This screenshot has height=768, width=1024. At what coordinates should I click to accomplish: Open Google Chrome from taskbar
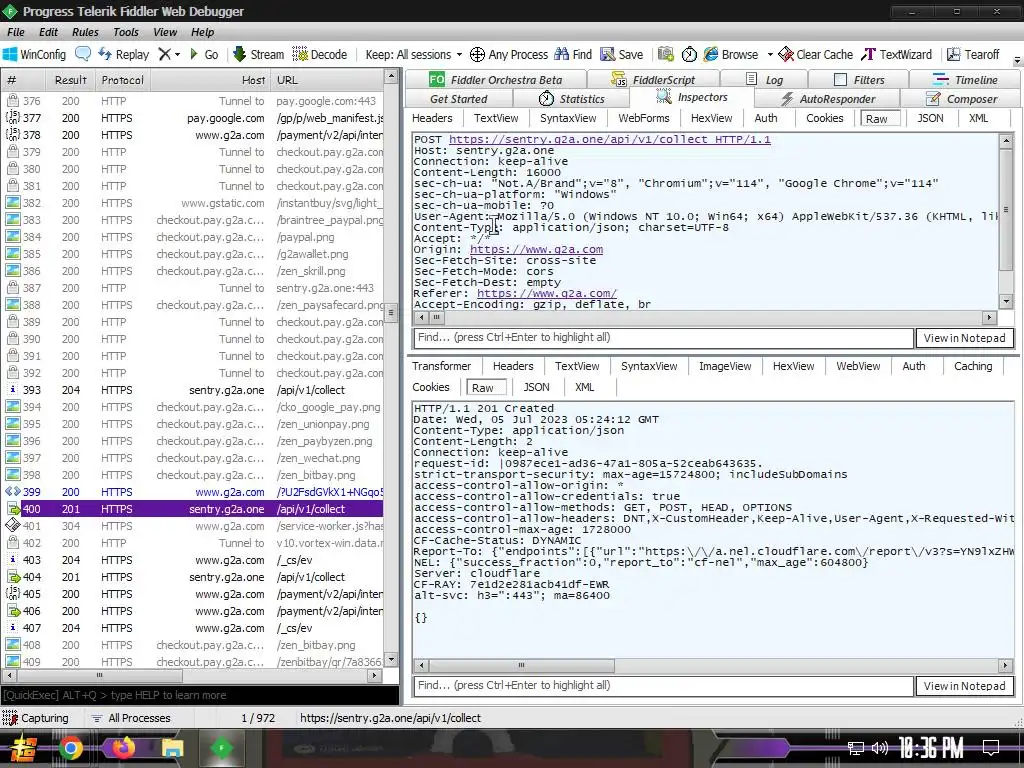71,748
